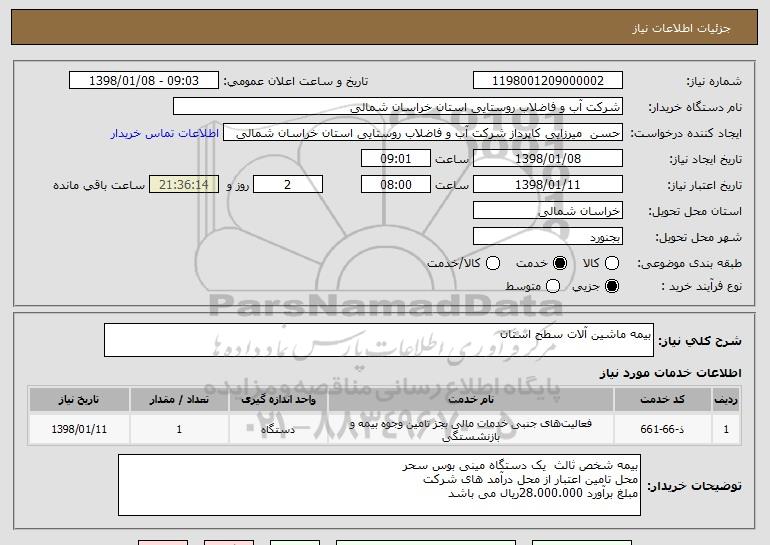Image resolution: width=770 pixels, height=545 pixels.
Task: Select the کالا/خدمت radio button
Action: point(493,264)
